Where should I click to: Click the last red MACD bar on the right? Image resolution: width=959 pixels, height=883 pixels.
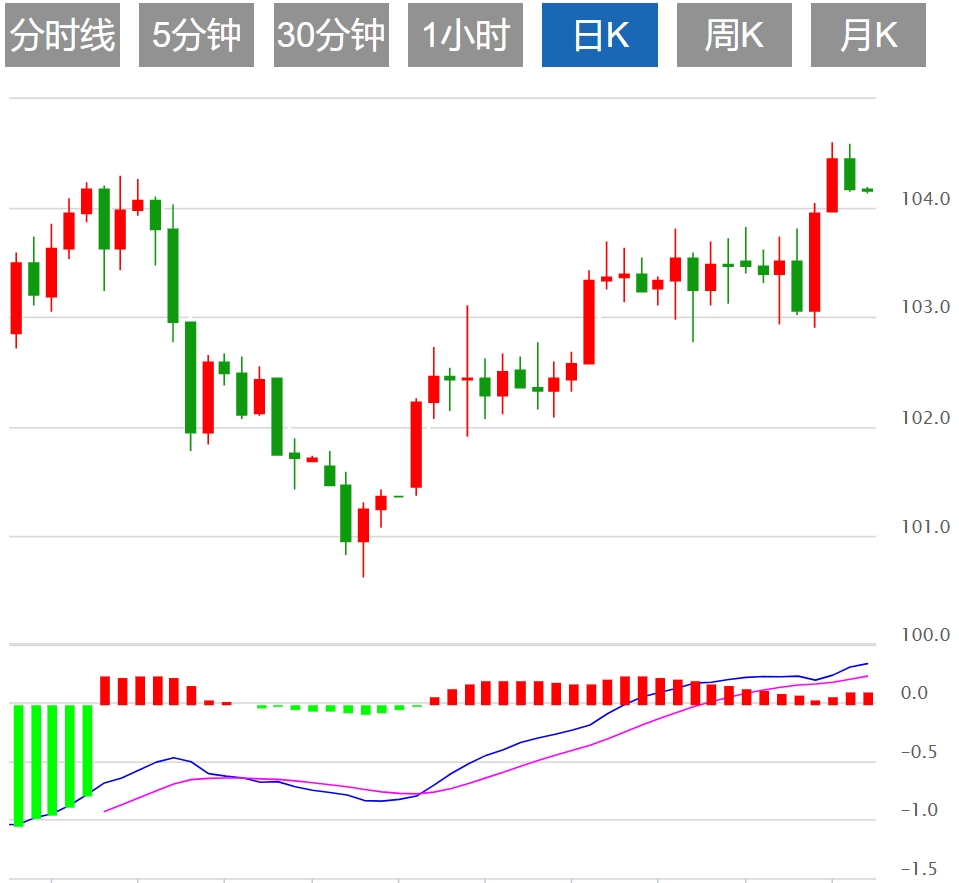pos(868,698)
